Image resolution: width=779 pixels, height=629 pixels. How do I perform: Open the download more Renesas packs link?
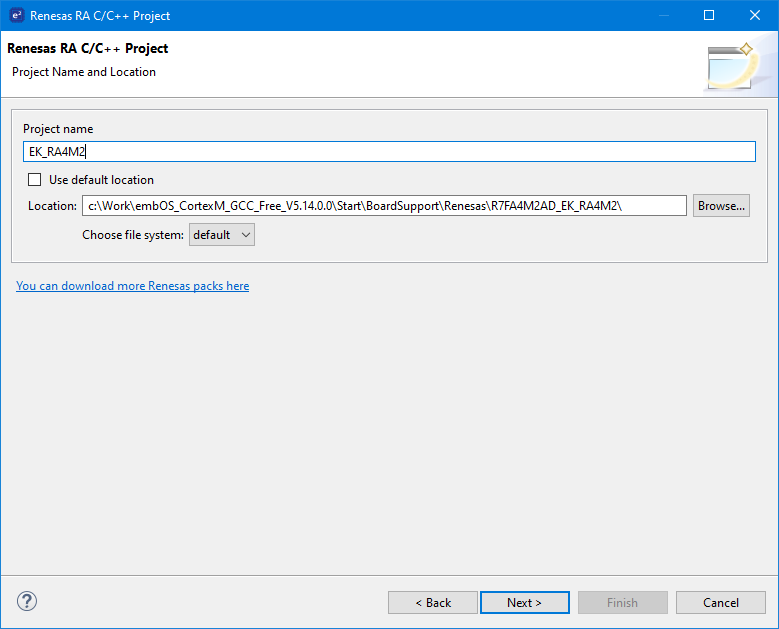[133, 286]
